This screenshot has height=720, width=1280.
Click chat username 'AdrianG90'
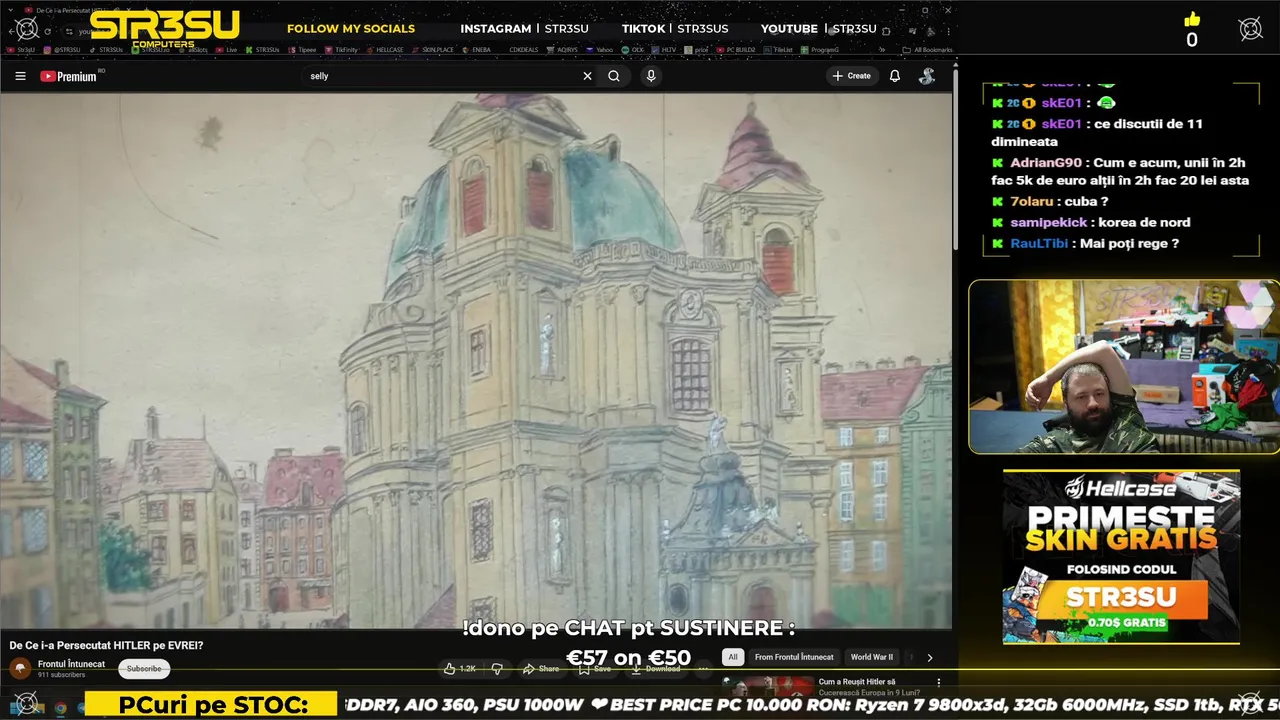(1045, 163)
